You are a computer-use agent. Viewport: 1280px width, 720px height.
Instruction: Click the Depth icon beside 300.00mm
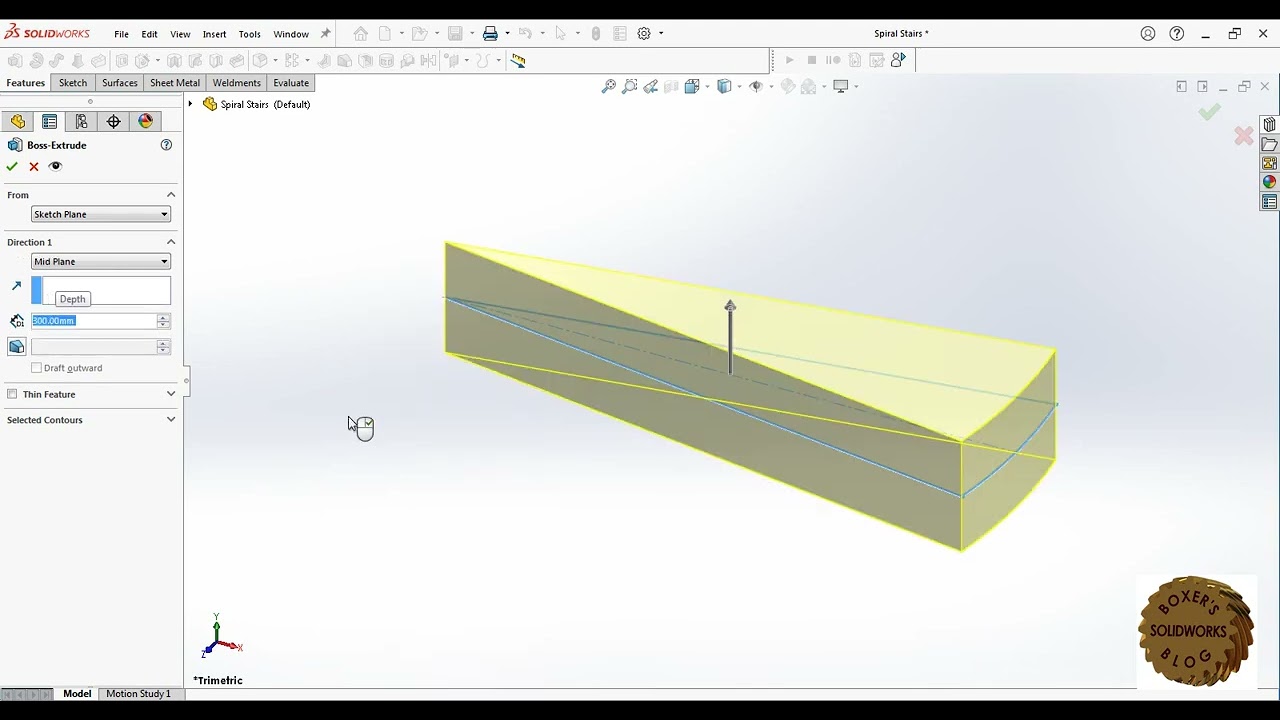(16, 321)
